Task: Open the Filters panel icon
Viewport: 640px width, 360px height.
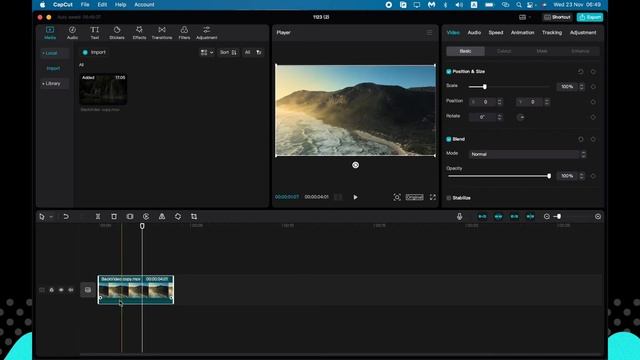Action: click(x=184, y=33)
